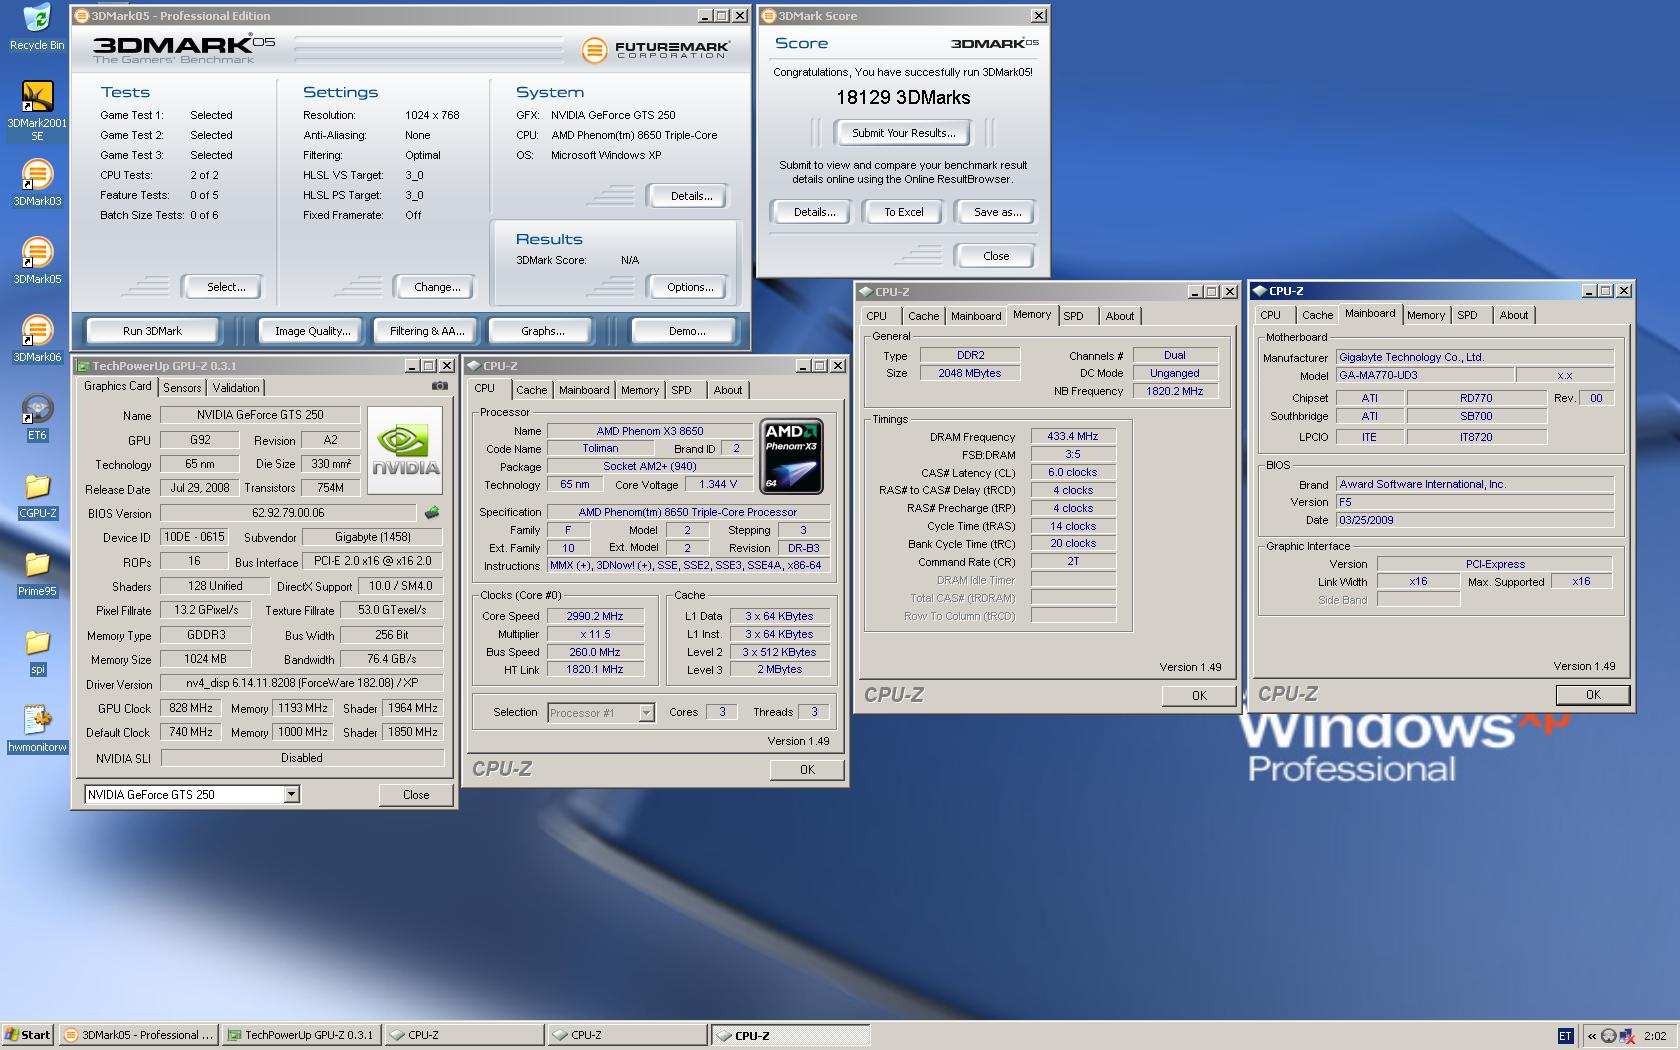The height and width of the screenshot is (1050, 1680).
Task: Click the Demo... button in 3DMark05
Action: (686, 331)
